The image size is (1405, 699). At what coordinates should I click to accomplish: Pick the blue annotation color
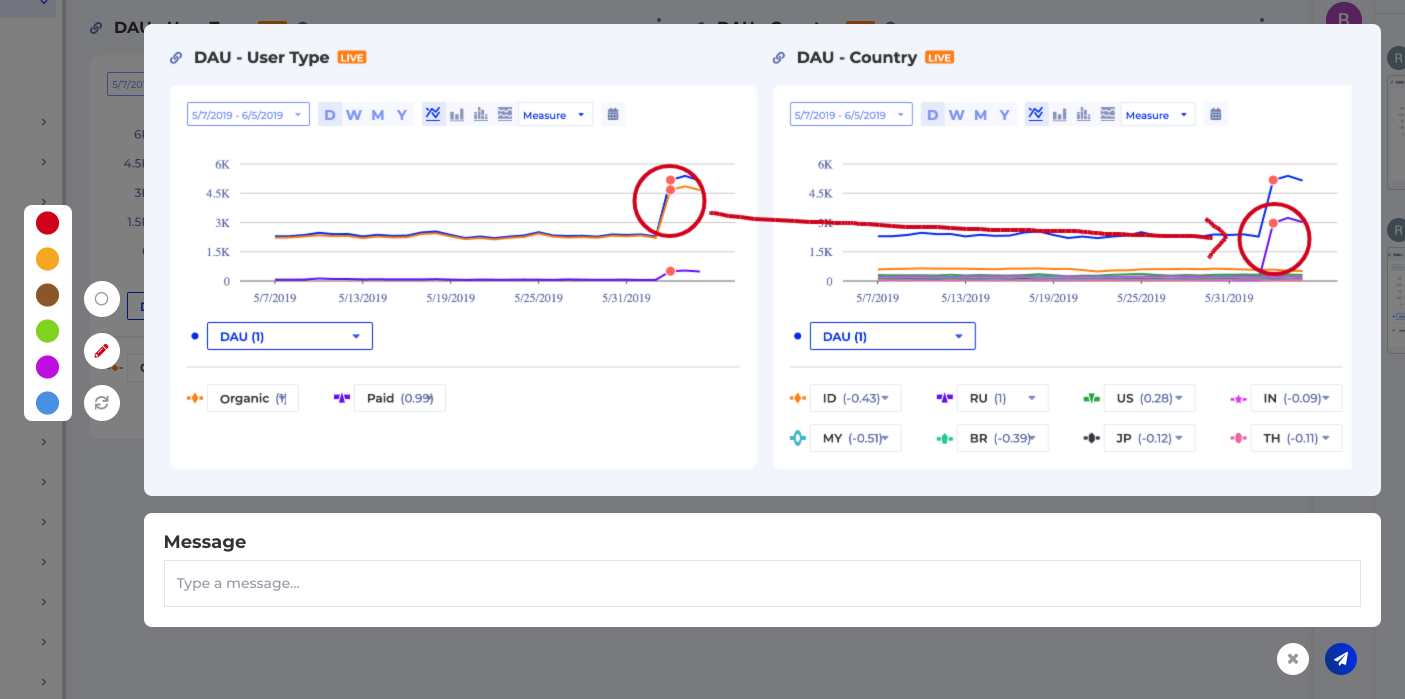click(x=47, y=403)
